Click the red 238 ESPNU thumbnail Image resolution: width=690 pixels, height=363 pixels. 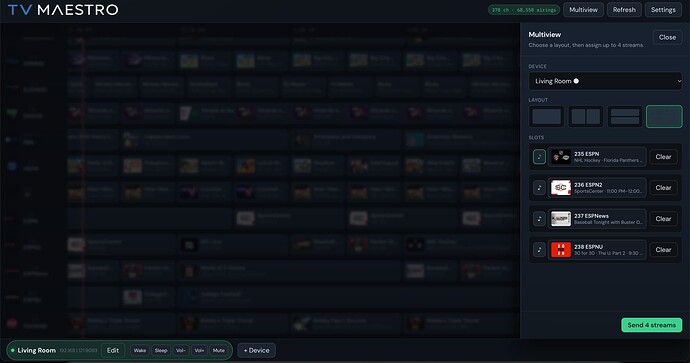(561, 249)
